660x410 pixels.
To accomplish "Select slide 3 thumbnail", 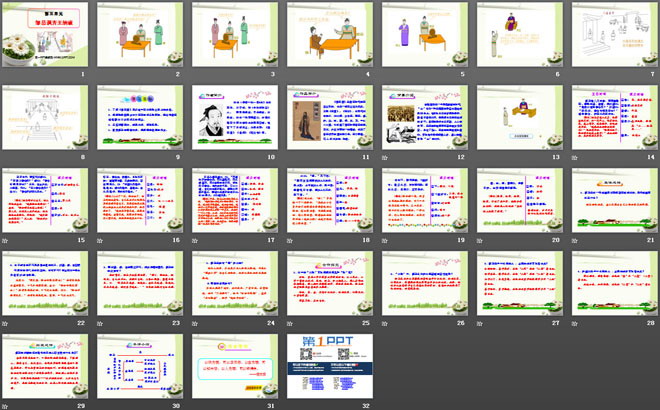I will tap(235, 34).
